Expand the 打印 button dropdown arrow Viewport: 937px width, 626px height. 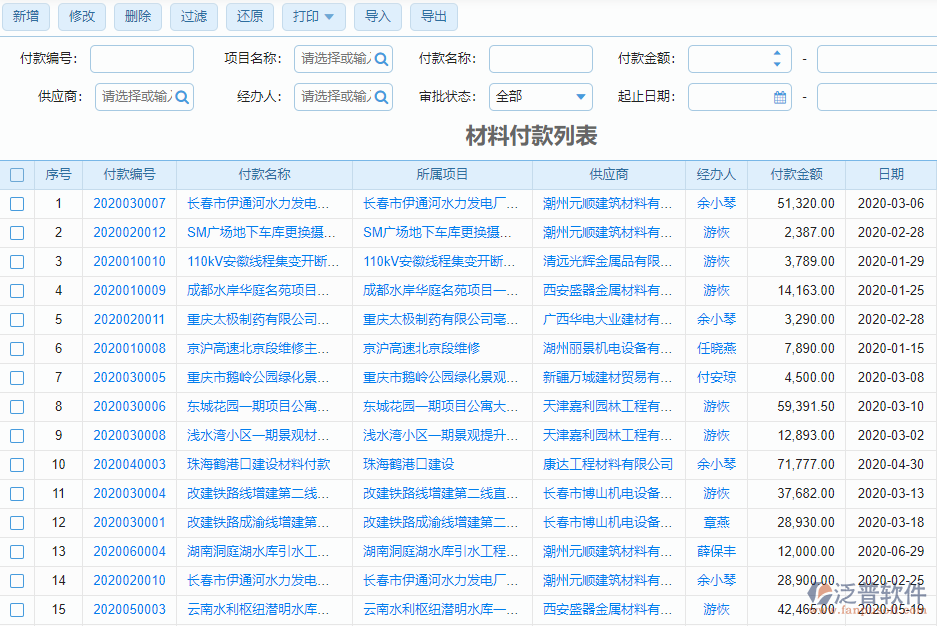[331, 17]
